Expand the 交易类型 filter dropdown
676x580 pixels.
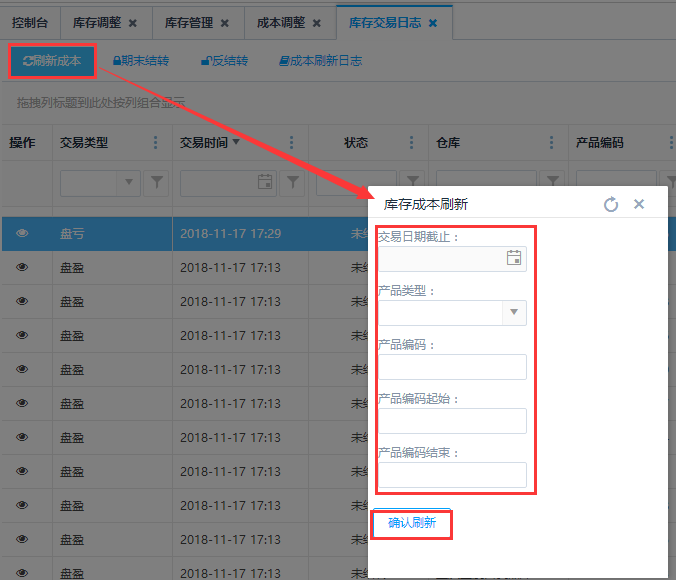pos(128,182)
